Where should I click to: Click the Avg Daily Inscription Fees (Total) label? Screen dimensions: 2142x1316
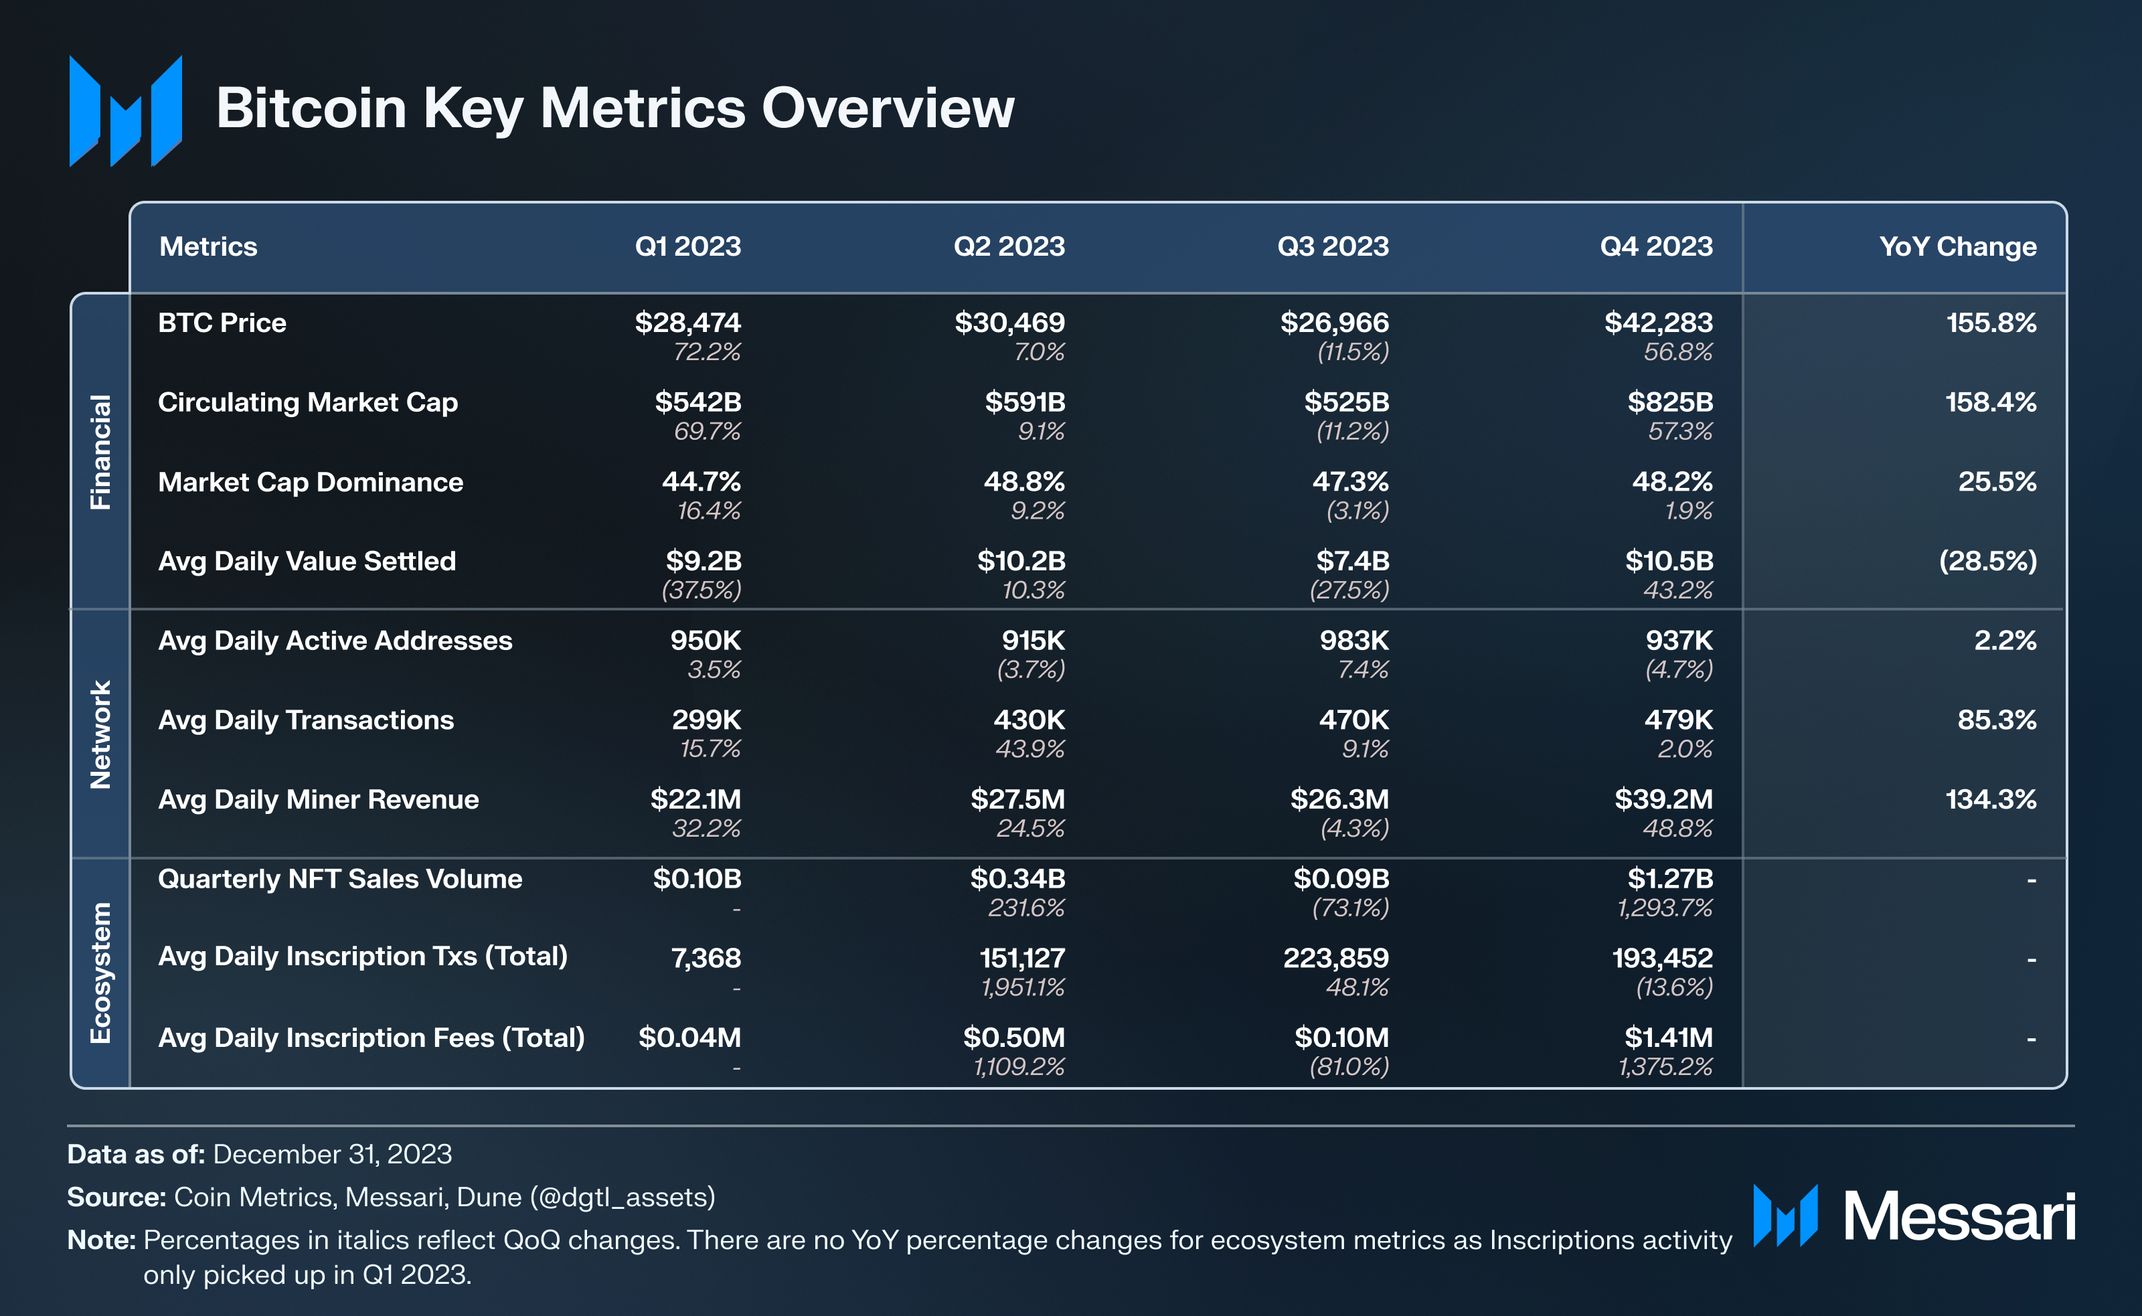point(371,1038)
